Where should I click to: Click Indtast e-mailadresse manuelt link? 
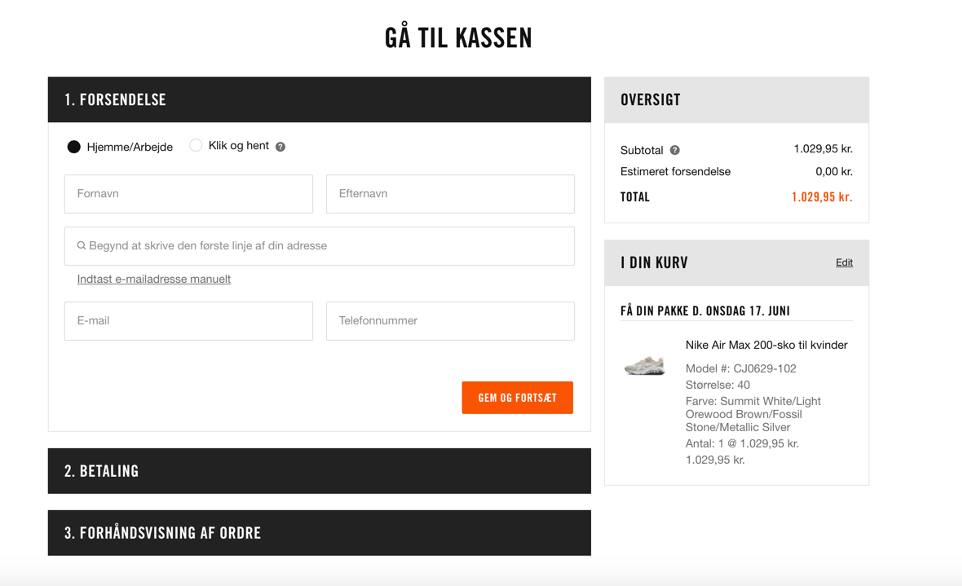pos(154,279)
